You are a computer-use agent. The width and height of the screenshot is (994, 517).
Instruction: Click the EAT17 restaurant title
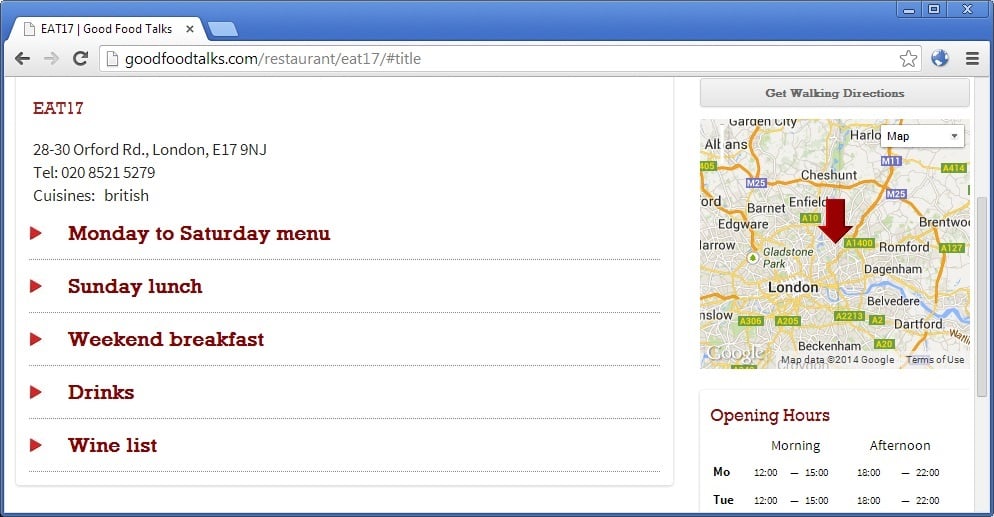58,108
